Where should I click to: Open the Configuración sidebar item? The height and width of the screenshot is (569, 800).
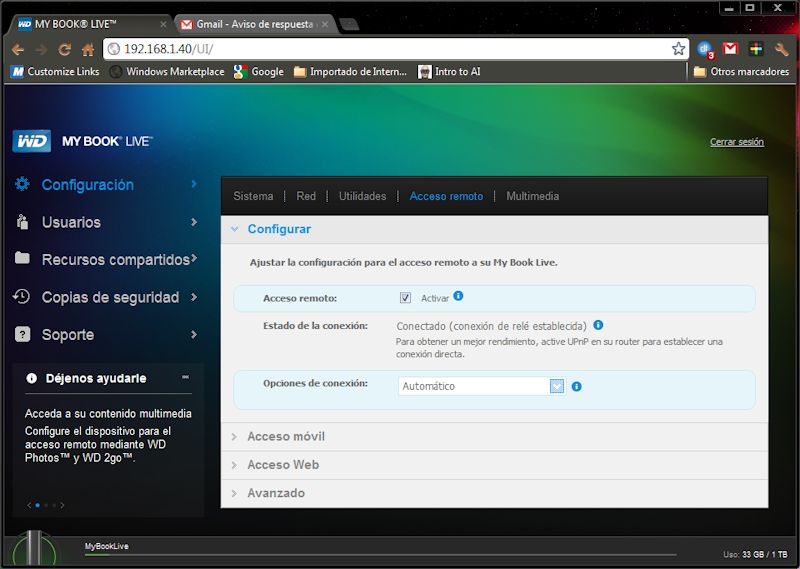[106, 184]
